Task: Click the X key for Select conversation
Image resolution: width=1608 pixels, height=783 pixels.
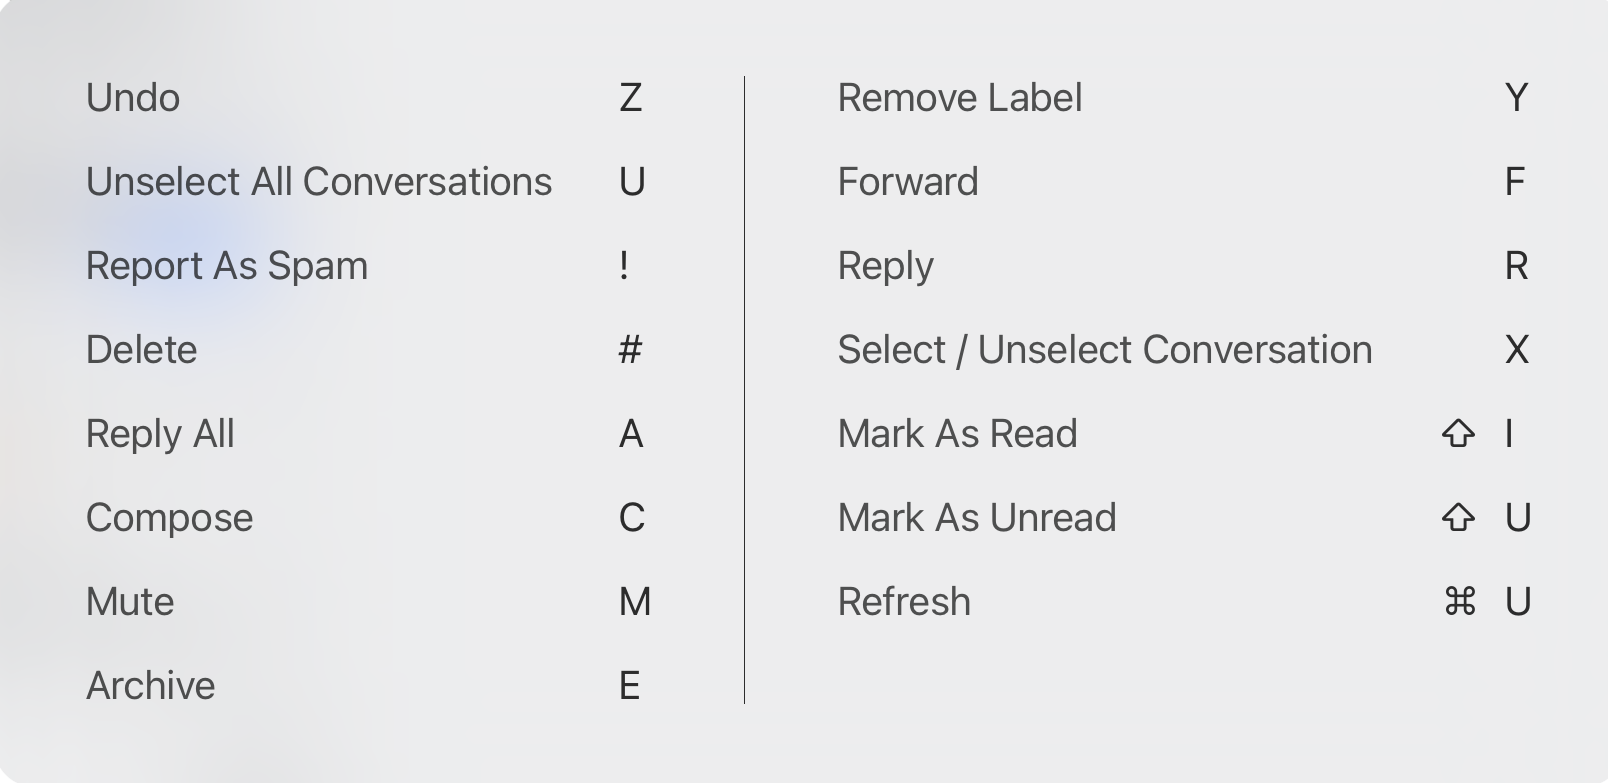Action: [1516, 350]
